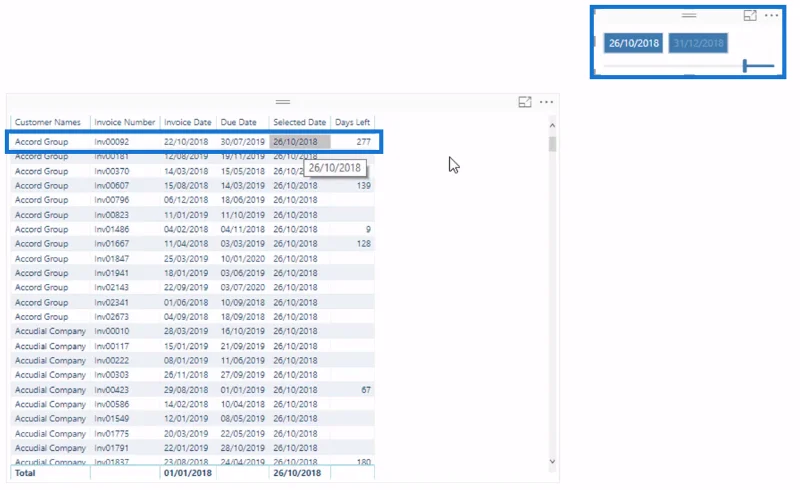This screenshot has height=490, width=800.
Task: Select invoice number Inv00823 cell
Action: pyautogui.click(x=111, y=215)
